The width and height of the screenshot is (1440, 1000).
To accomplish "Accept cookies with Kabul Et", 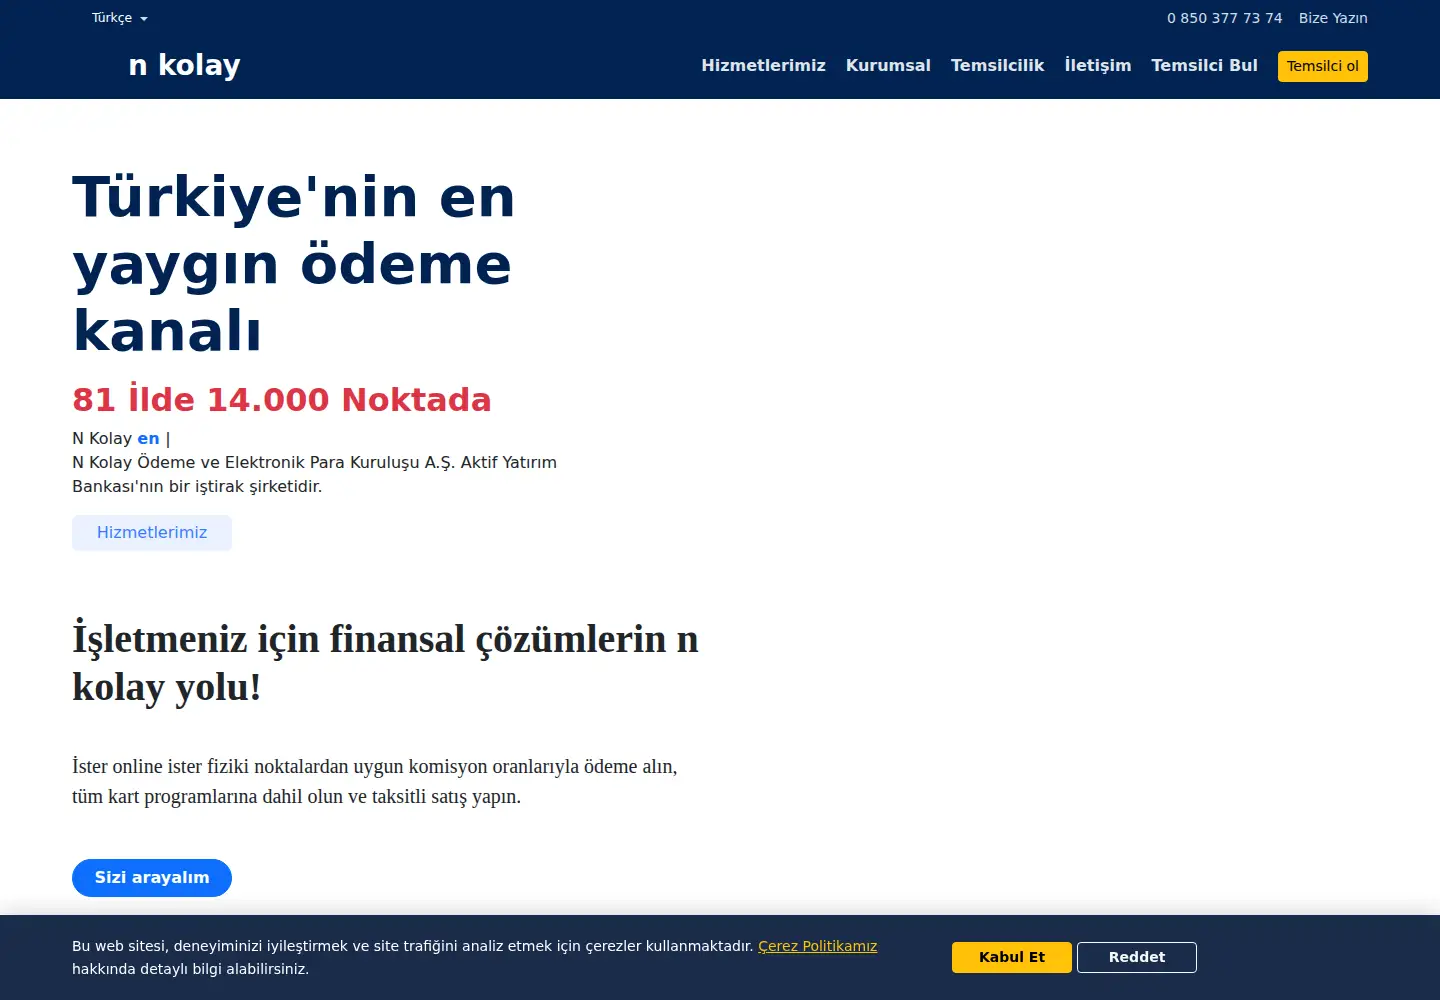I will coord(1012,957).
